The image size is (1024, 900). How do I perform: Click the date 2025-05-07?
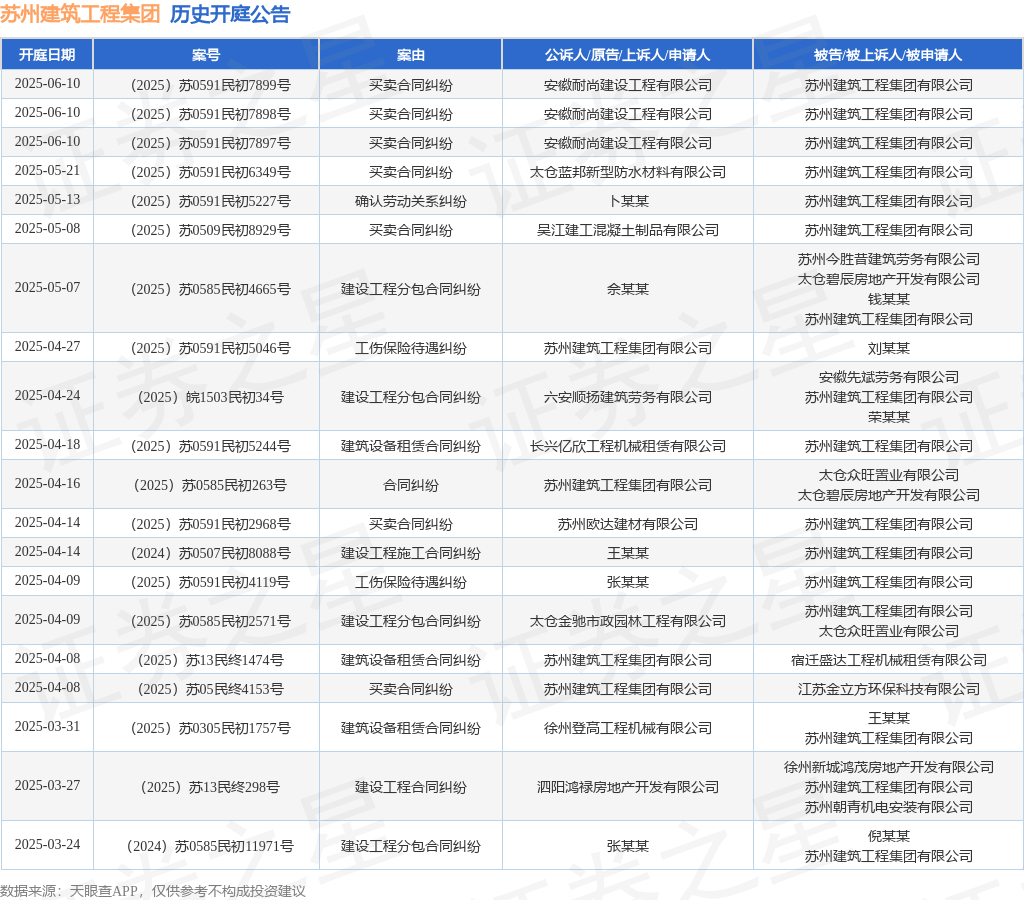pyautogui.click(x=47, y=287)
